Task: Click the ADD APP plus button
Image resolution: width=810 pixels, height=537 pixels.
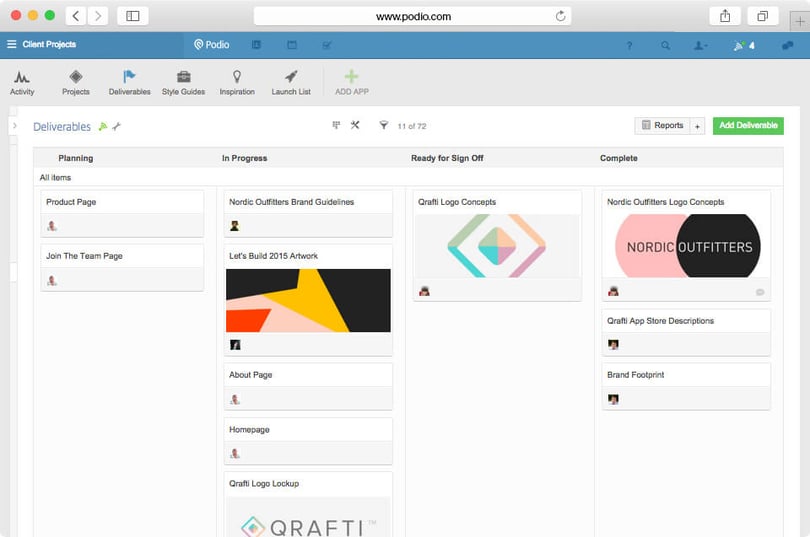Action: [351, 83]
